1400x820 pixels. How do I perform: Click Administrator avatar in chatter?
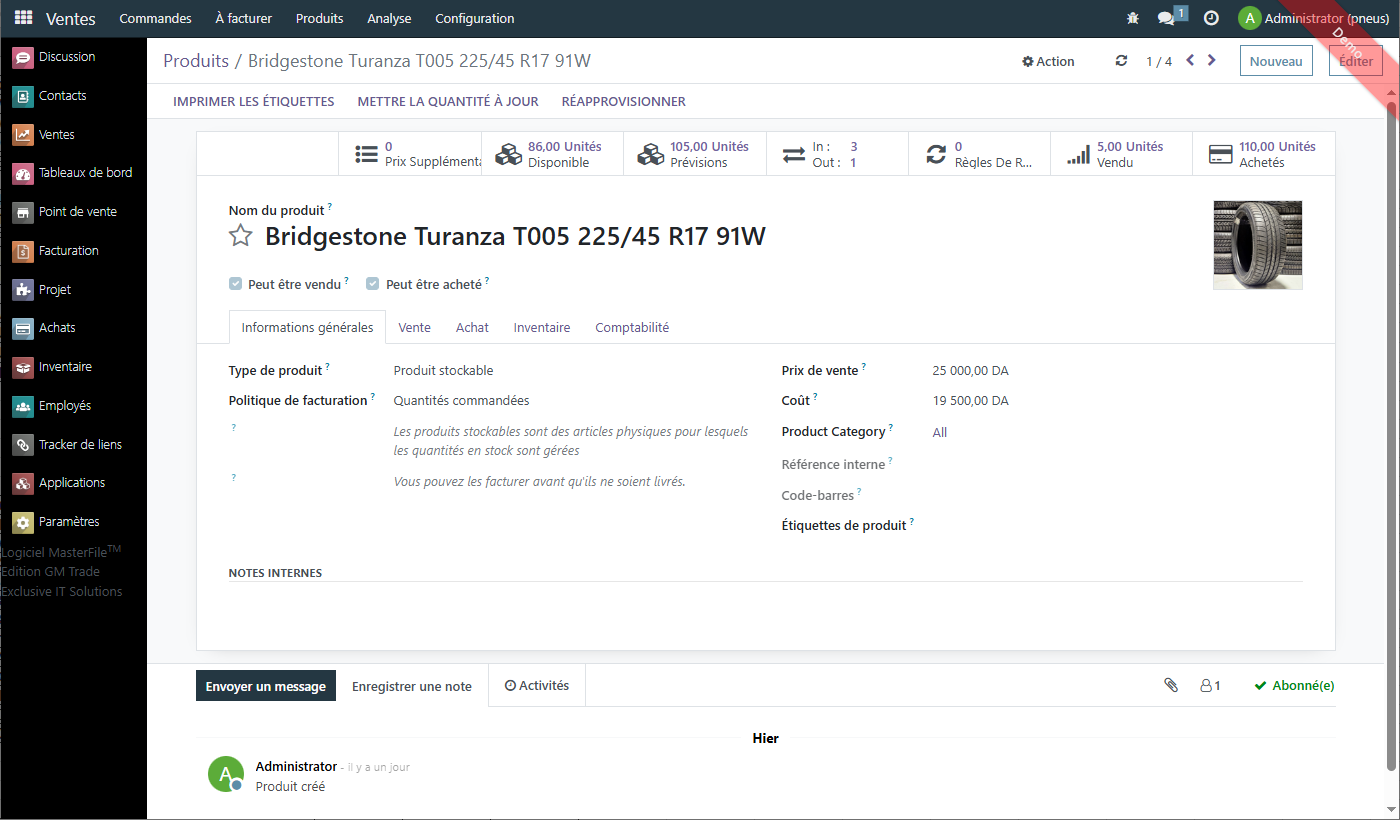226,774
